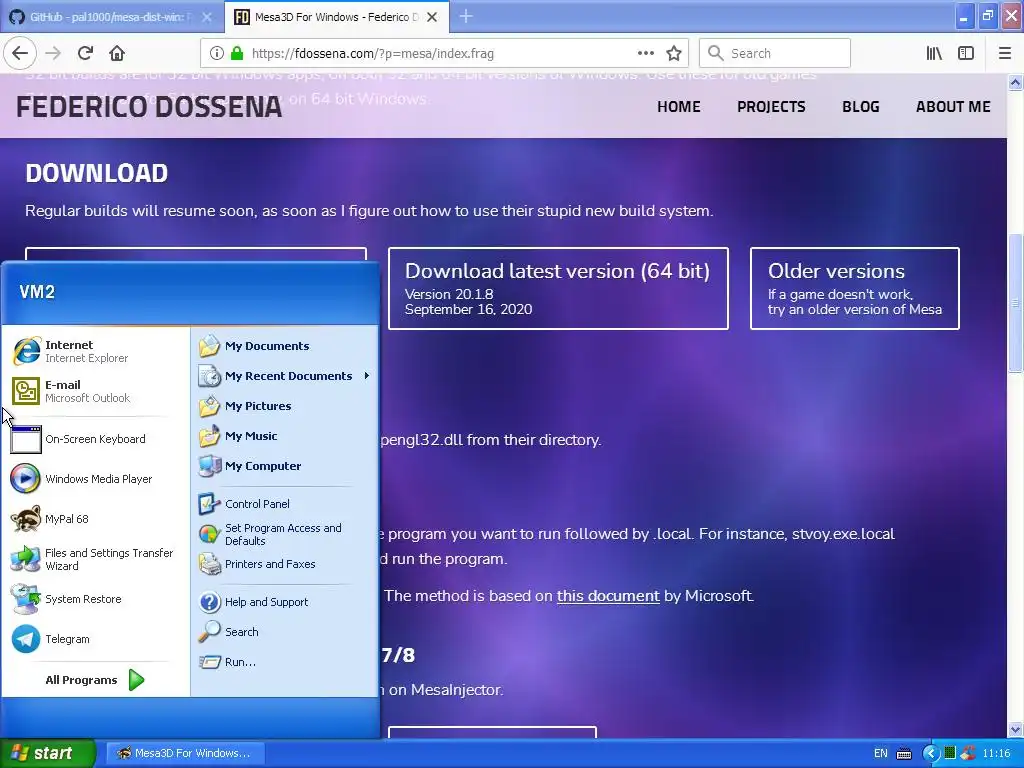Screen dimensions: 1024x768
Task: Open My Pictures folder
Action: coord(284,406)
